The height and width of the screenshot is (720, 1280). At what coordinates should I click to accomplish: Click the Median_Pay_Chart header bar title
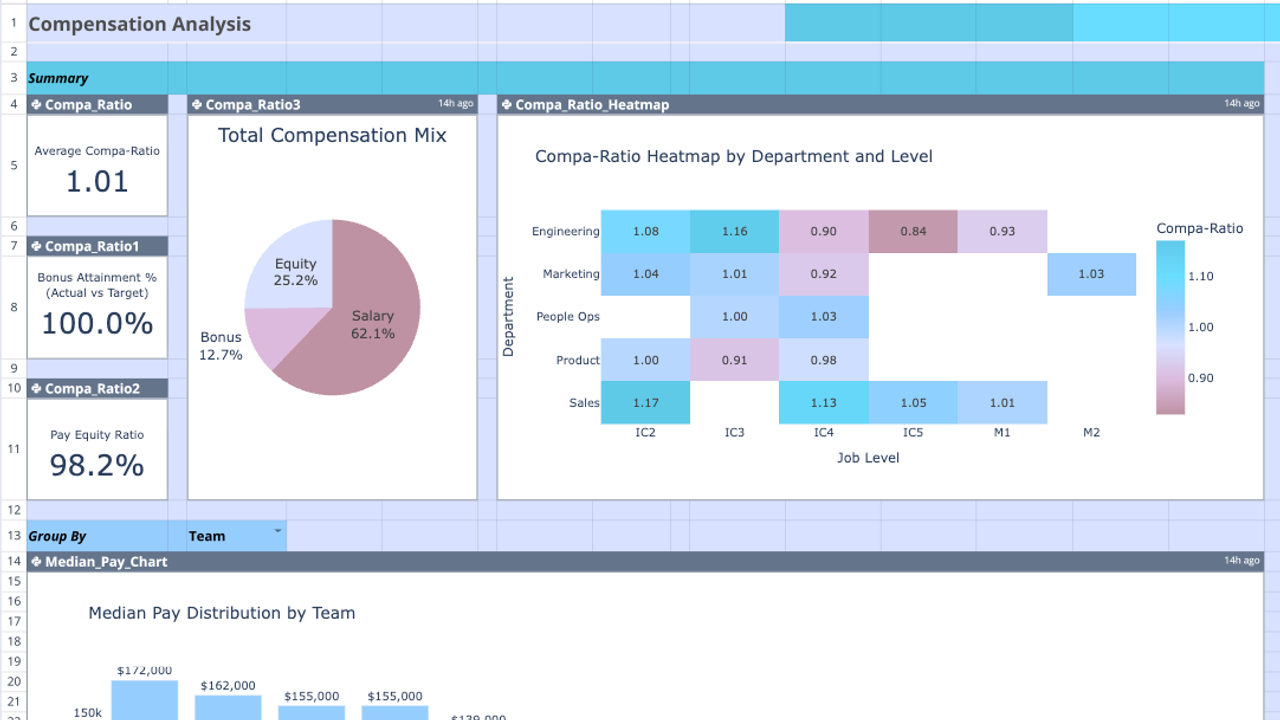[x=106, y=562]
